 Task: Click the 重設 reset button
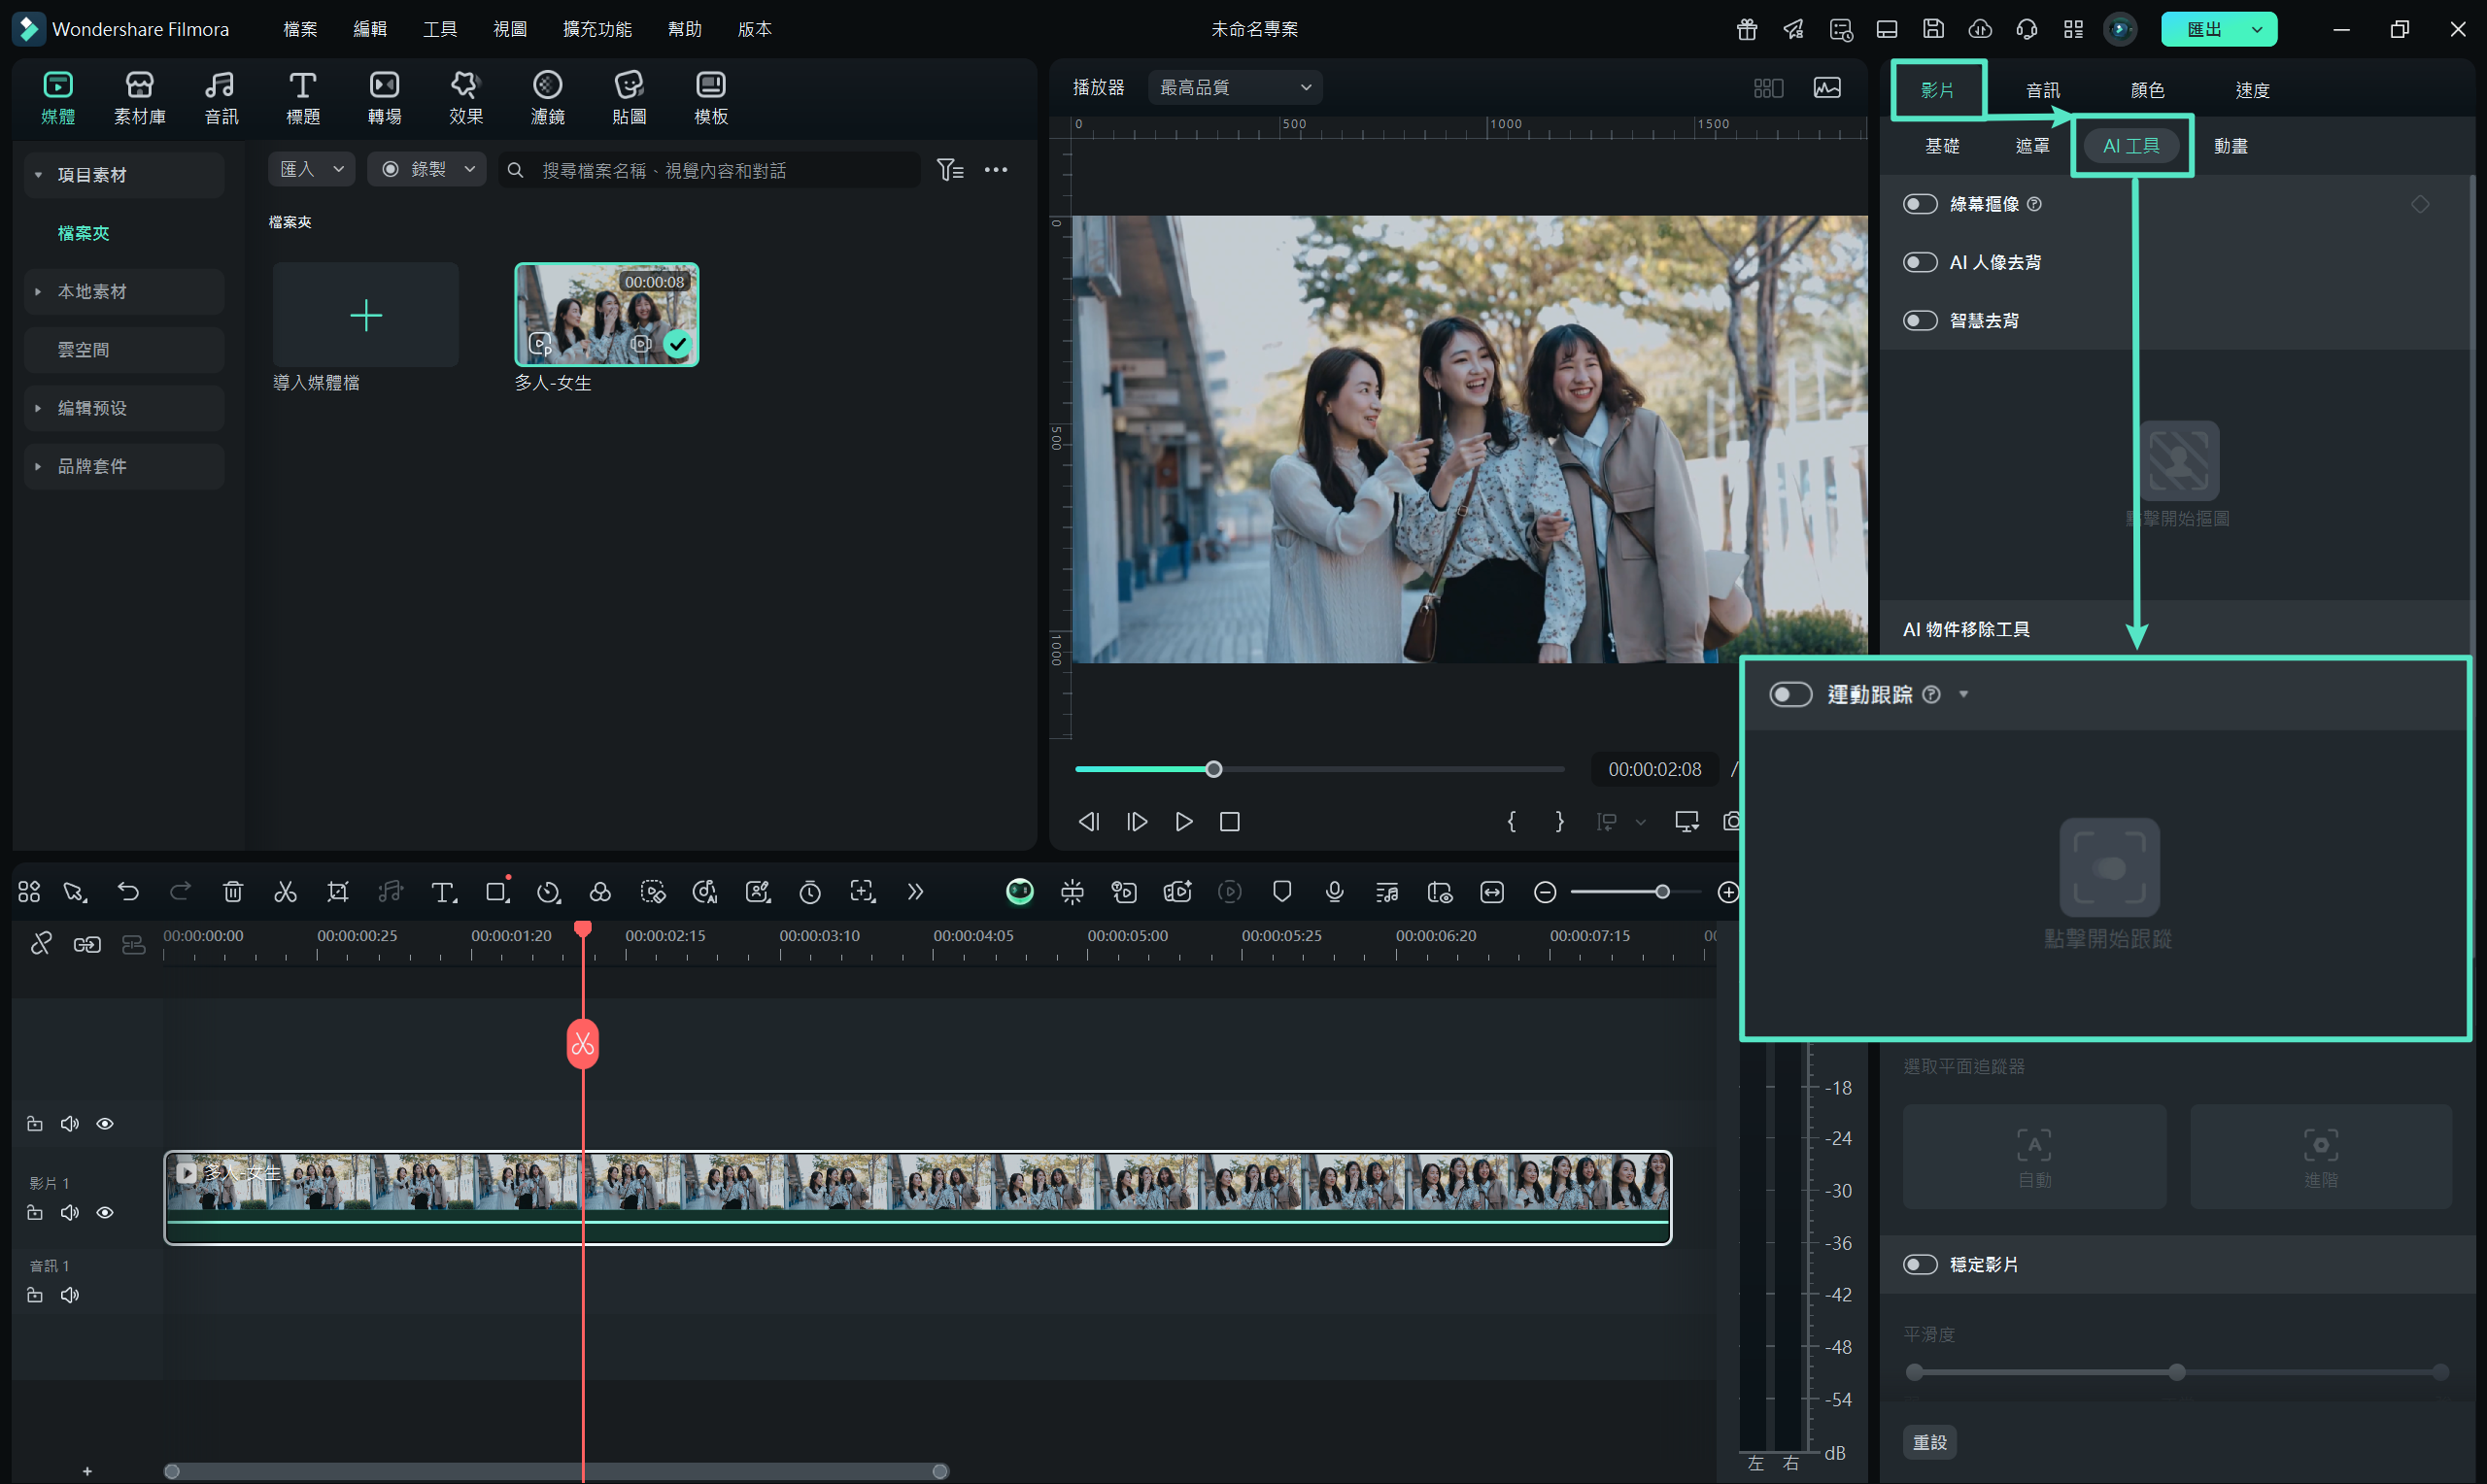pos(1929,1442)
